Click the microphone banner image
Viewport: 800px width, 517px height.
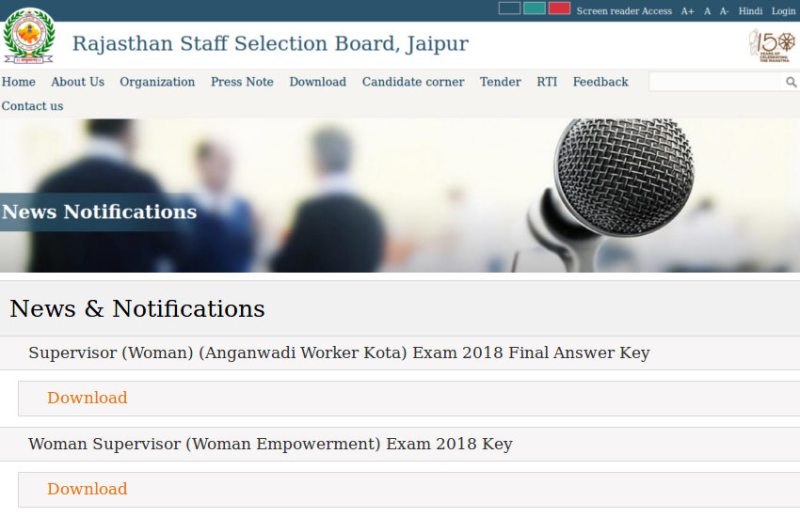[400, 195]
